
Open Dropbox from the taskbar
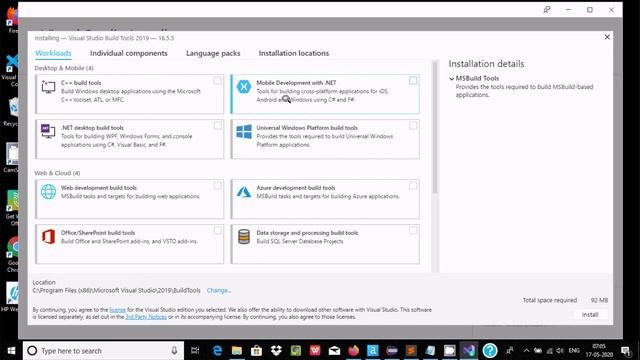click(x=276, y=351)
